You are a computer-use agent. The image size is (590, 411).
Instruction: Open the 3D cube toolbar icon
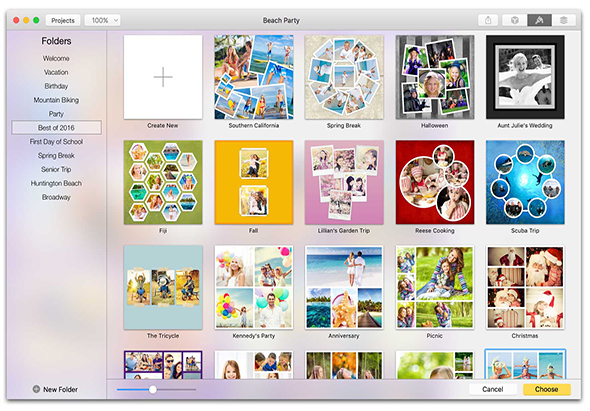(x=515, y=20)
